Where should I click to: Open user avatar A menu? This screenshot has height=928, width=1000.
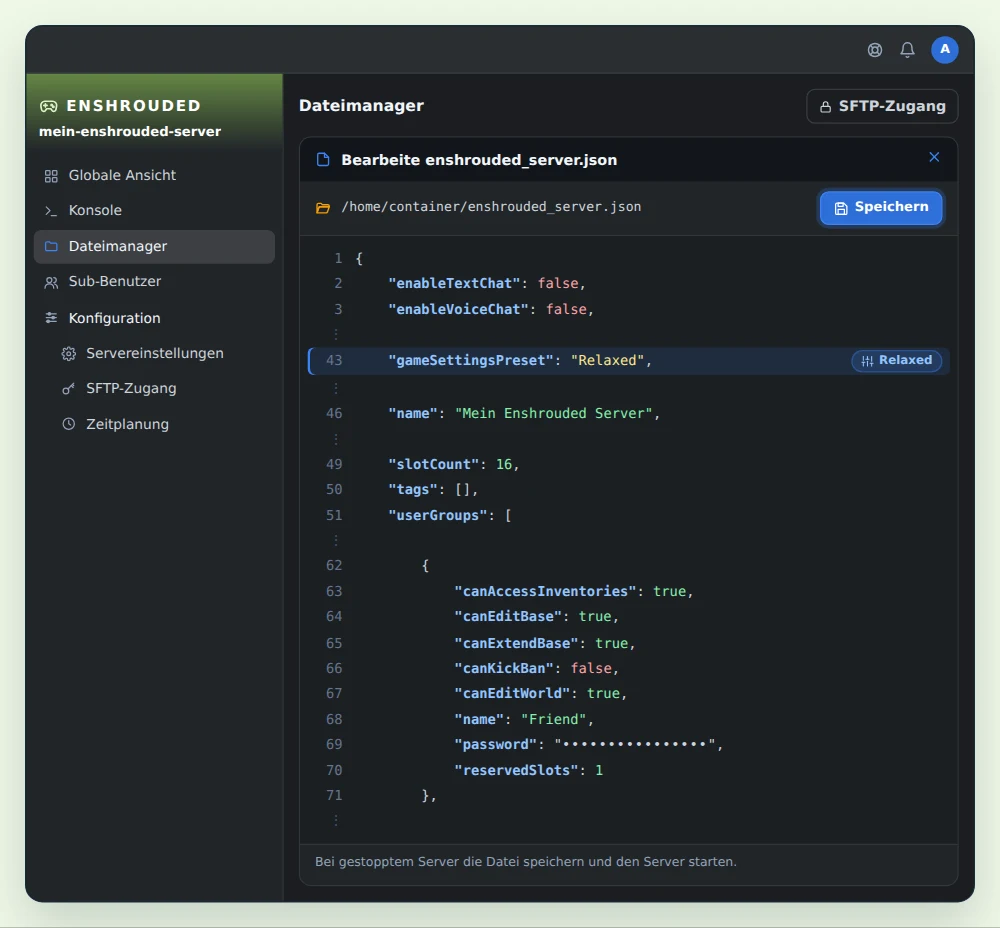(x=944, y=50)
